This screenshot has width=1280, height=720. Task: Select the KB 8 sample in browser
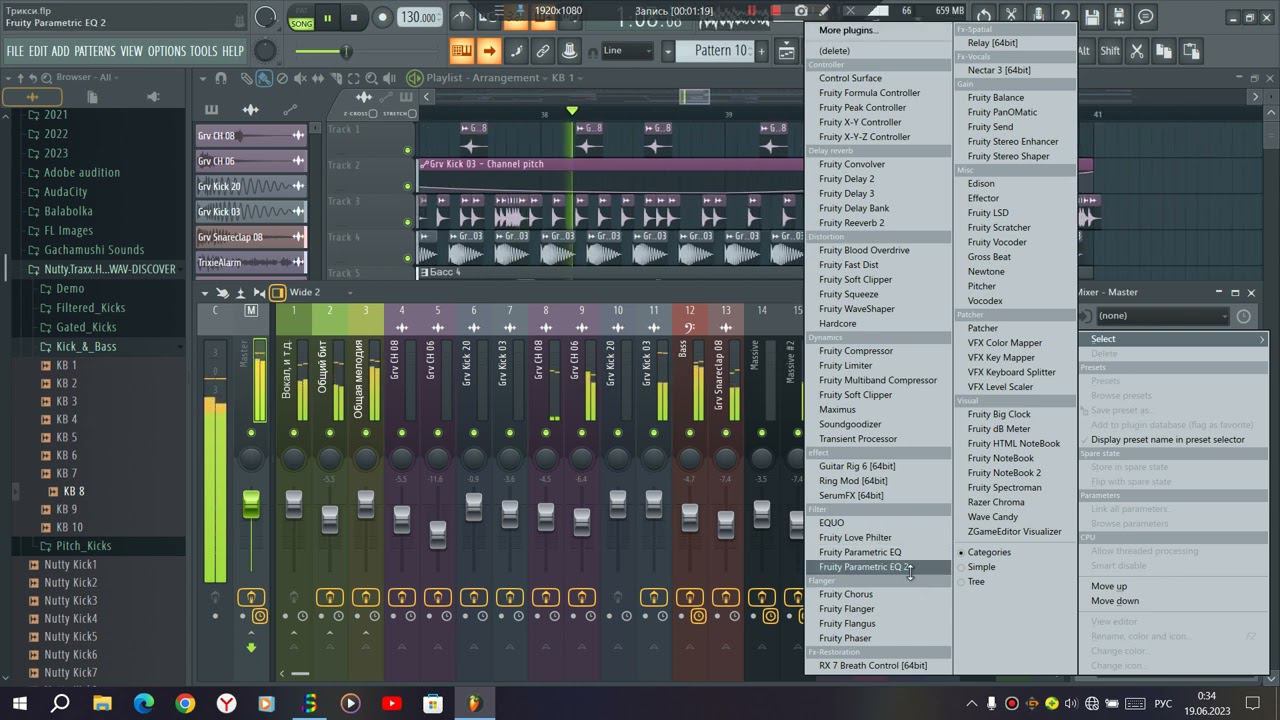pyautogui.click(x=74, y=491)
